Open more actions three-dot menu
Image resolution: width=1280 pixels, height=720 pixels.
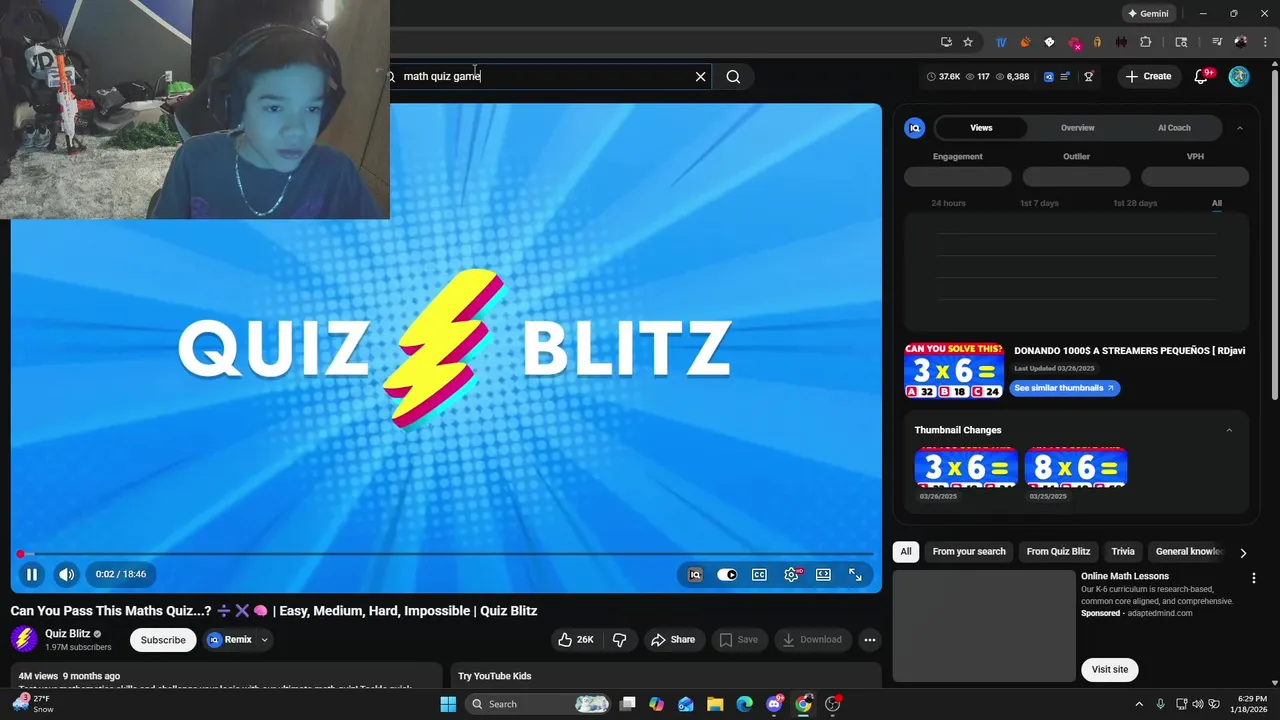pyautogui.click(x=869, y=640)
